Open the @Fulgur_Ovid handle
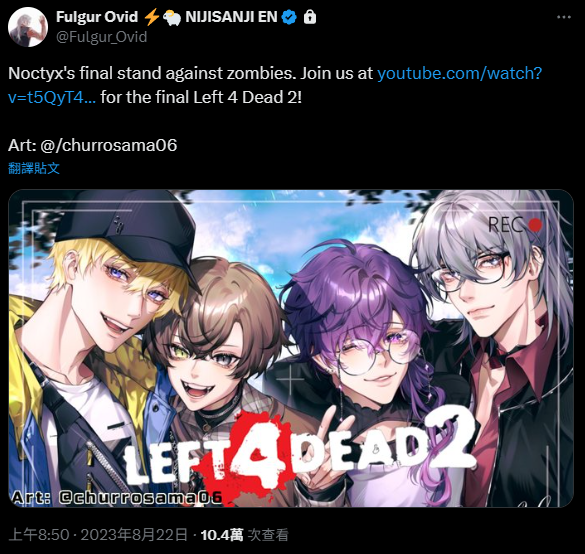Screen dimensions: 585x554 [x=101, y=37]
